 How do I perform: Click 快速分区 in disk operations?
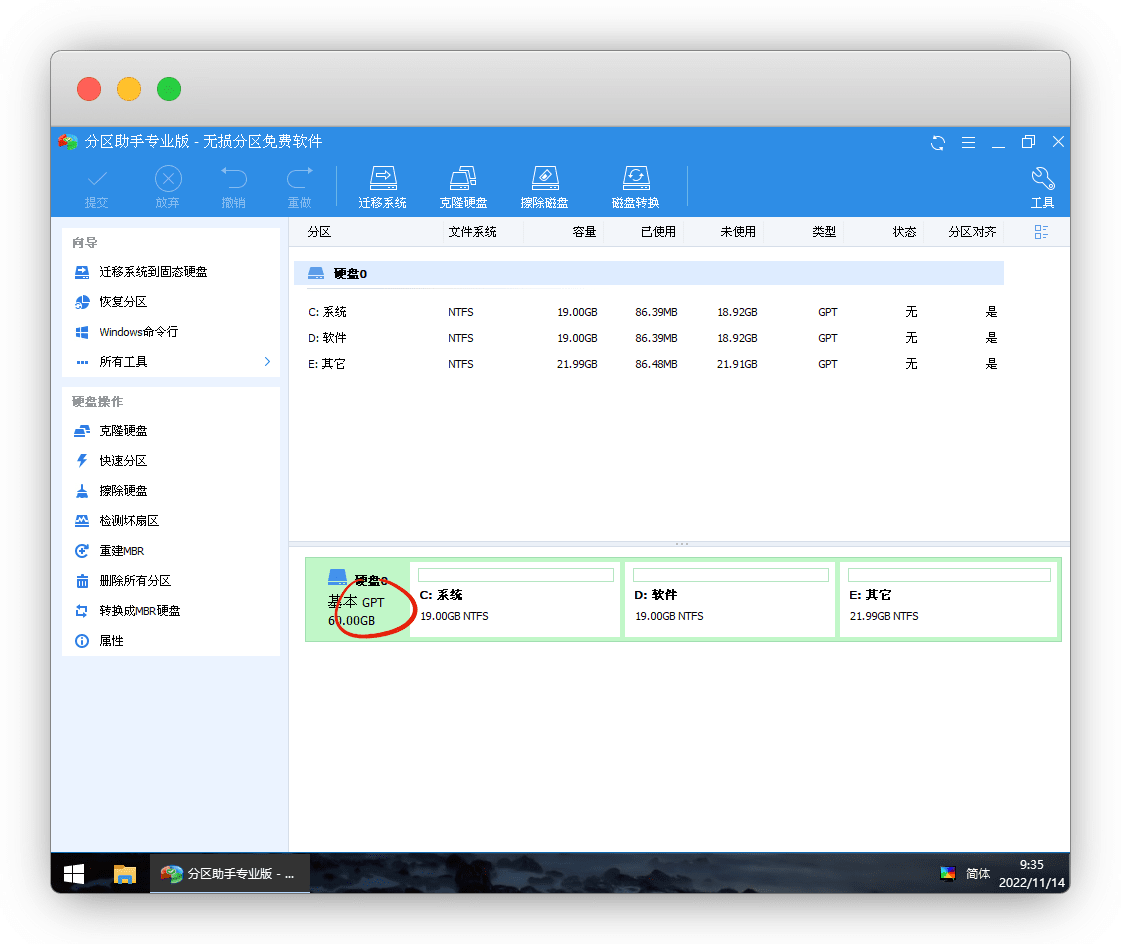pyautogui.click(x=122, y=461)
